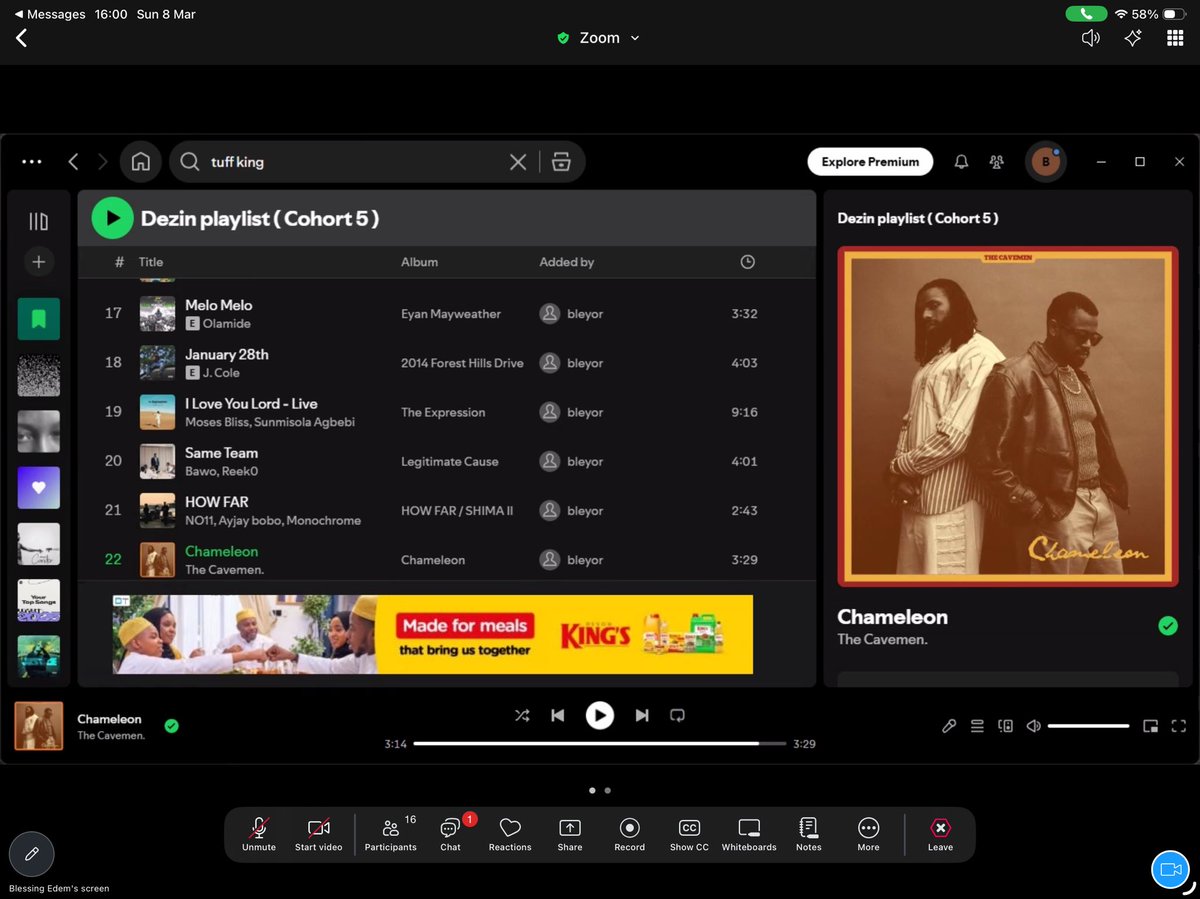Clear the Spotify search text
The height and width of the screenshot is (899, 1200).
(x=518, y=161)
